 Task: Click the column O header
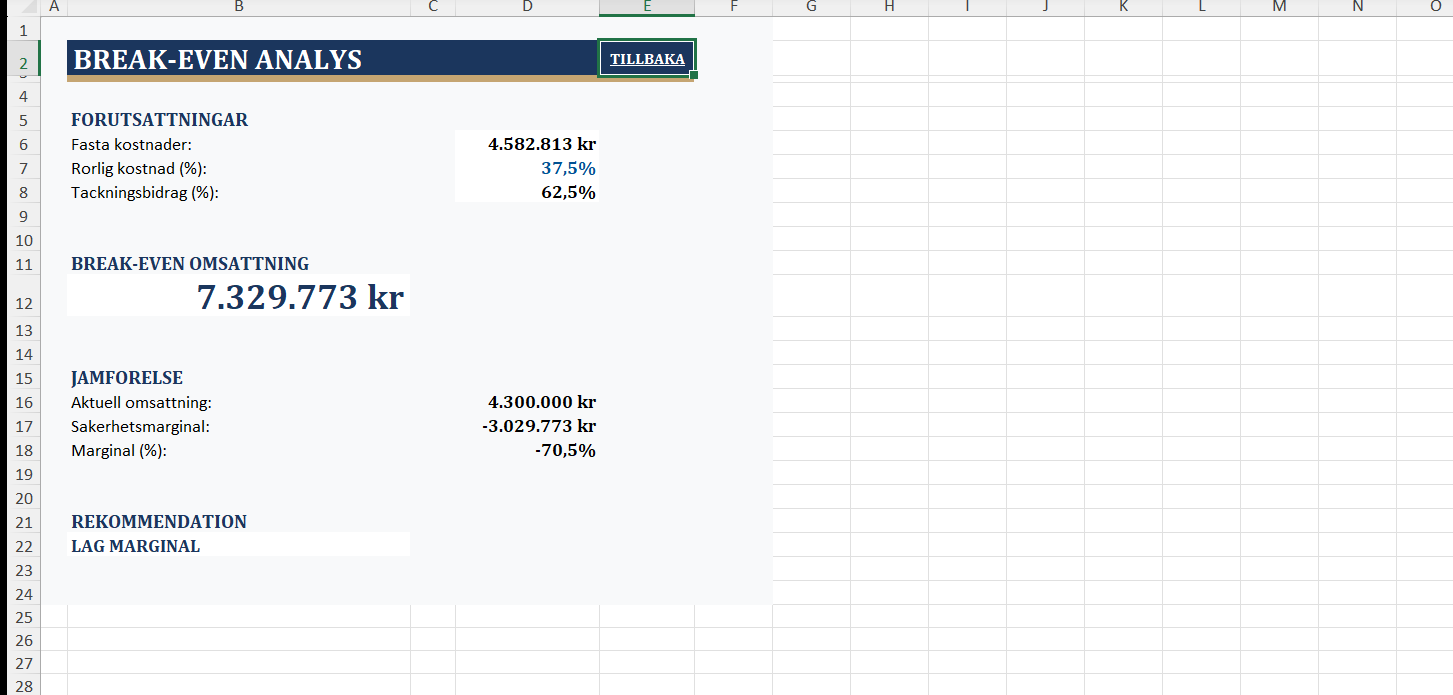click(x=1434, y=8)
